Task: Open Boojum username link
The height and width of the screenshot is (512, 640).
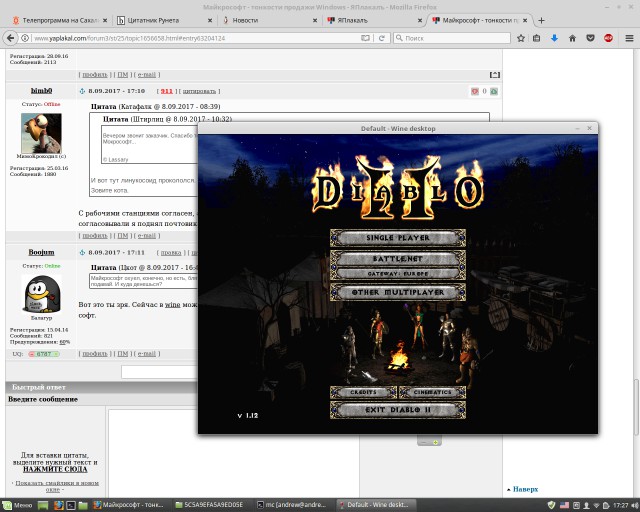Action: click(x=41, y=252)
